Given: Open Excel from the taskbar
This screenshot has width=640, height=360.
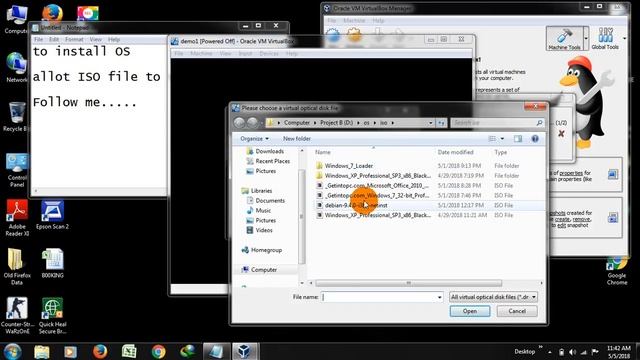Looking at the screenshot, I should point(129,351).
